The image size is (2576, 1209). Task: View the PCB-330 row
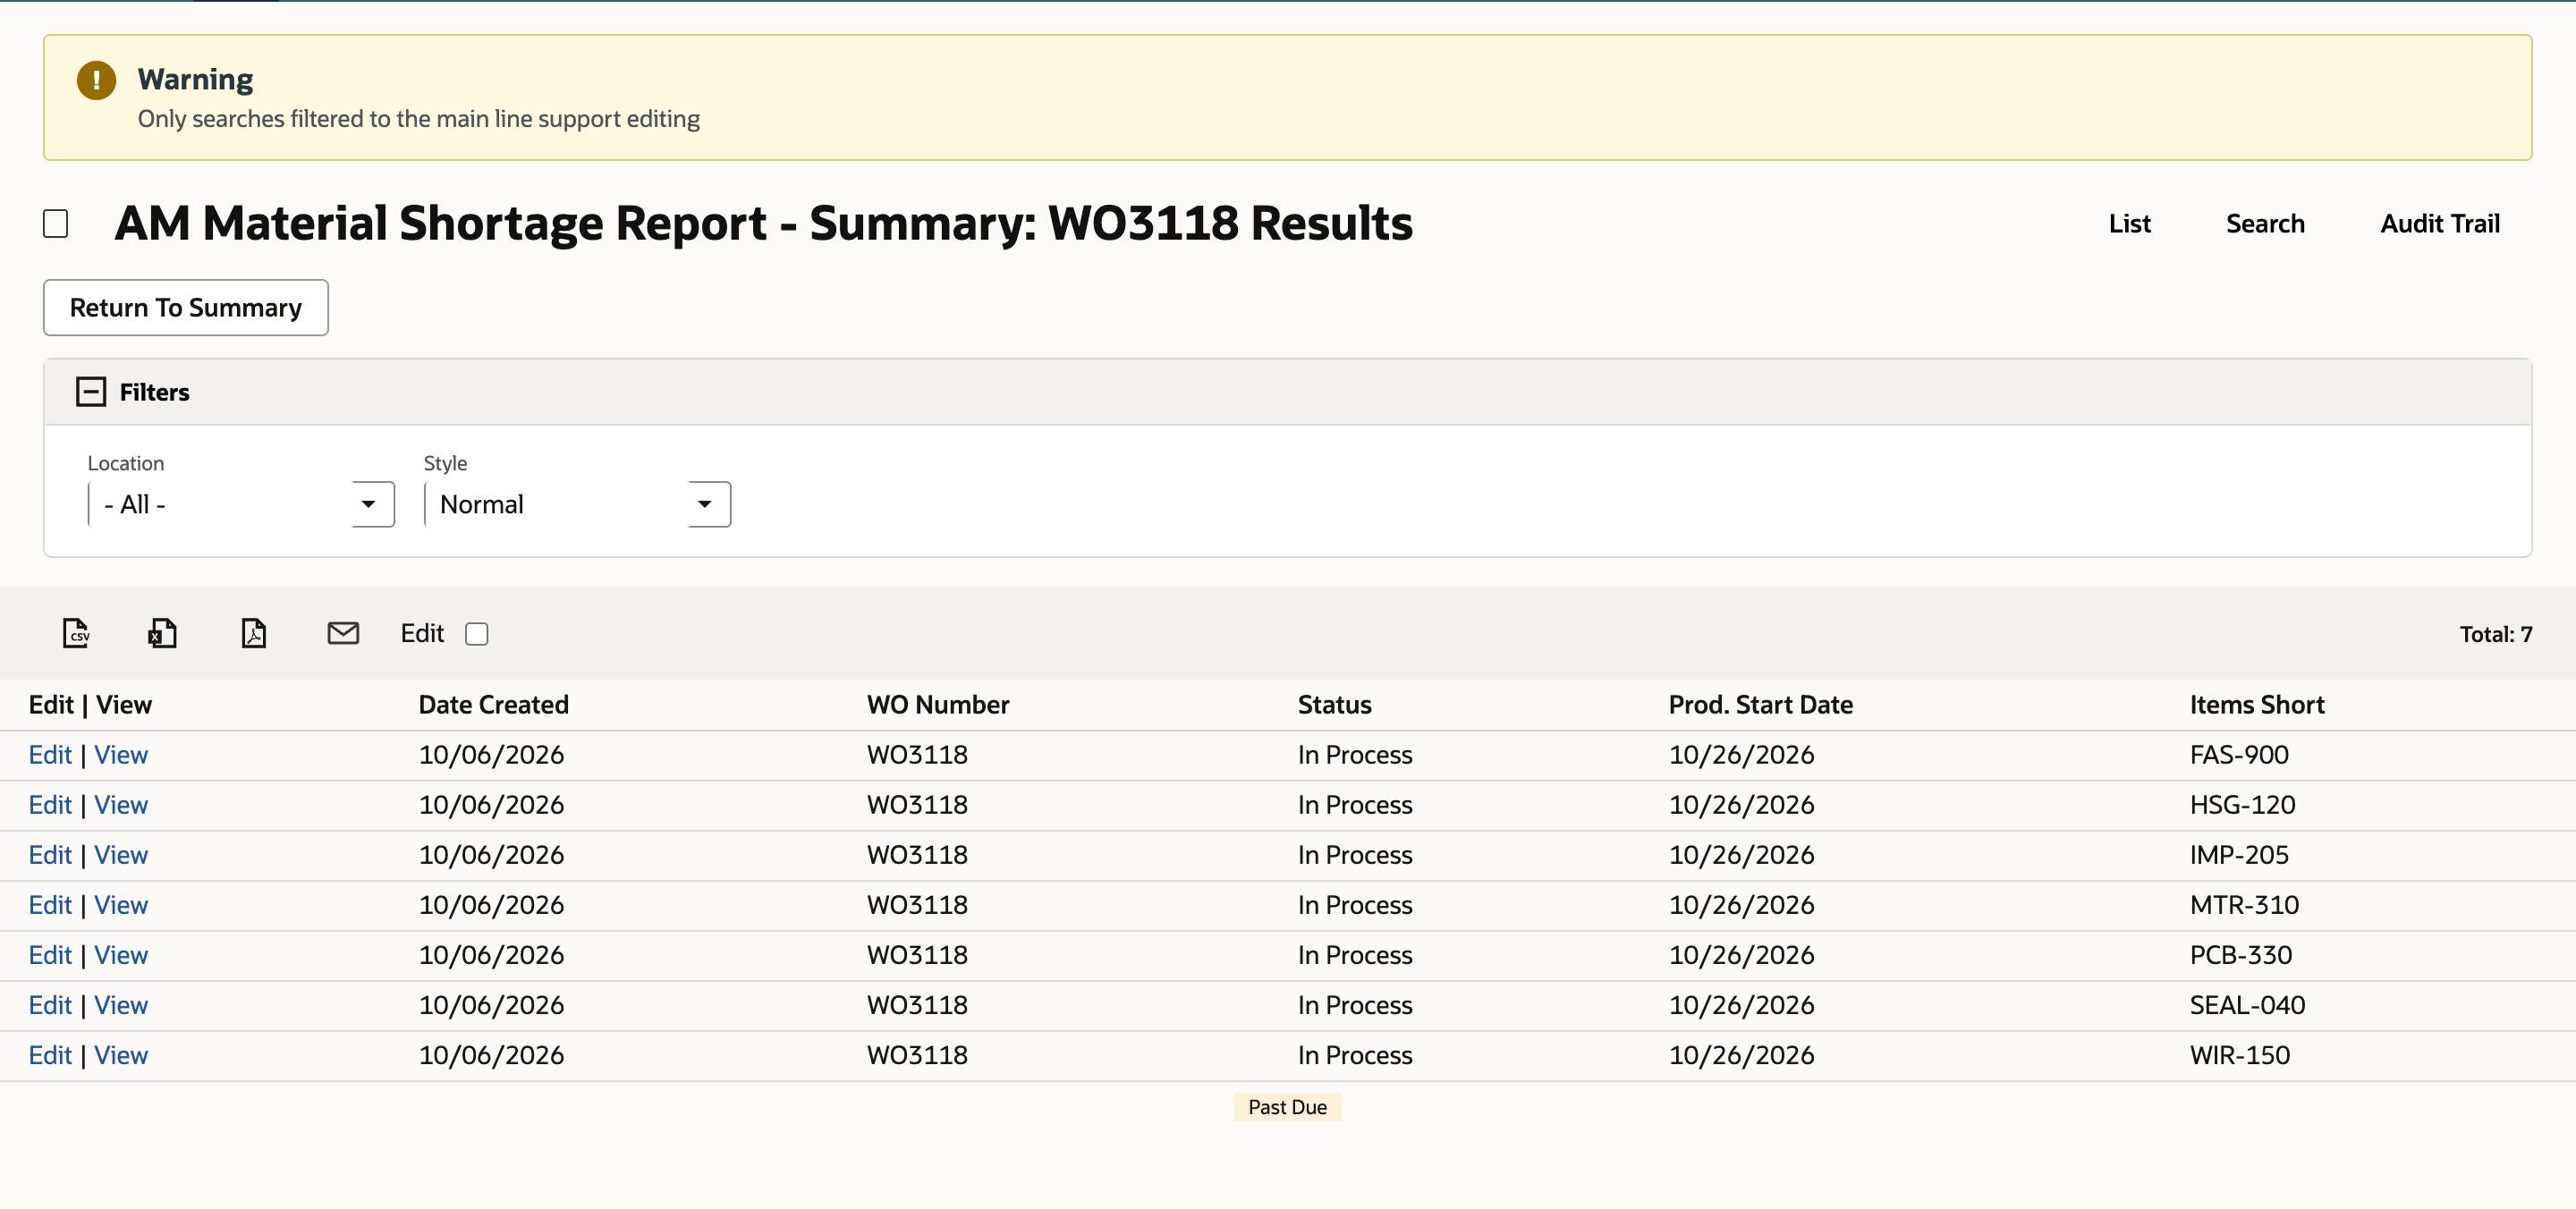(121, 955)
